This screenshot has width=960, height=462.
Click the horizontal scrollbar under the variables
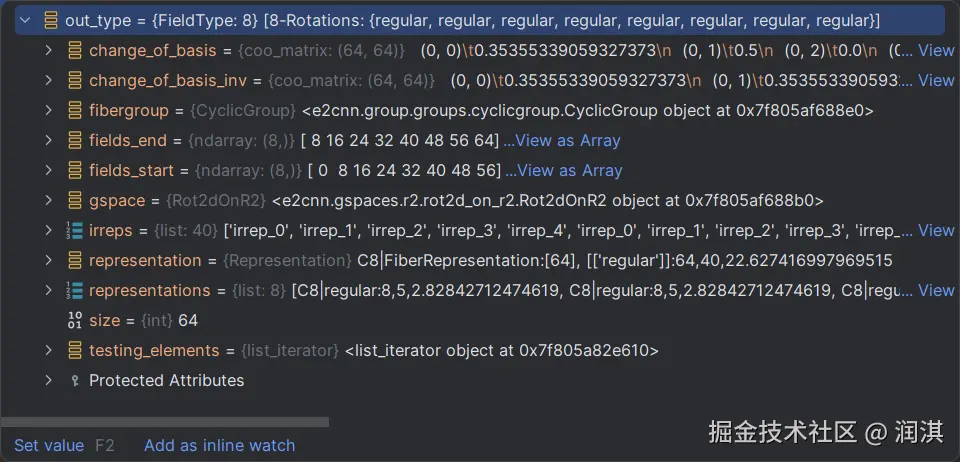pos(165,422)
